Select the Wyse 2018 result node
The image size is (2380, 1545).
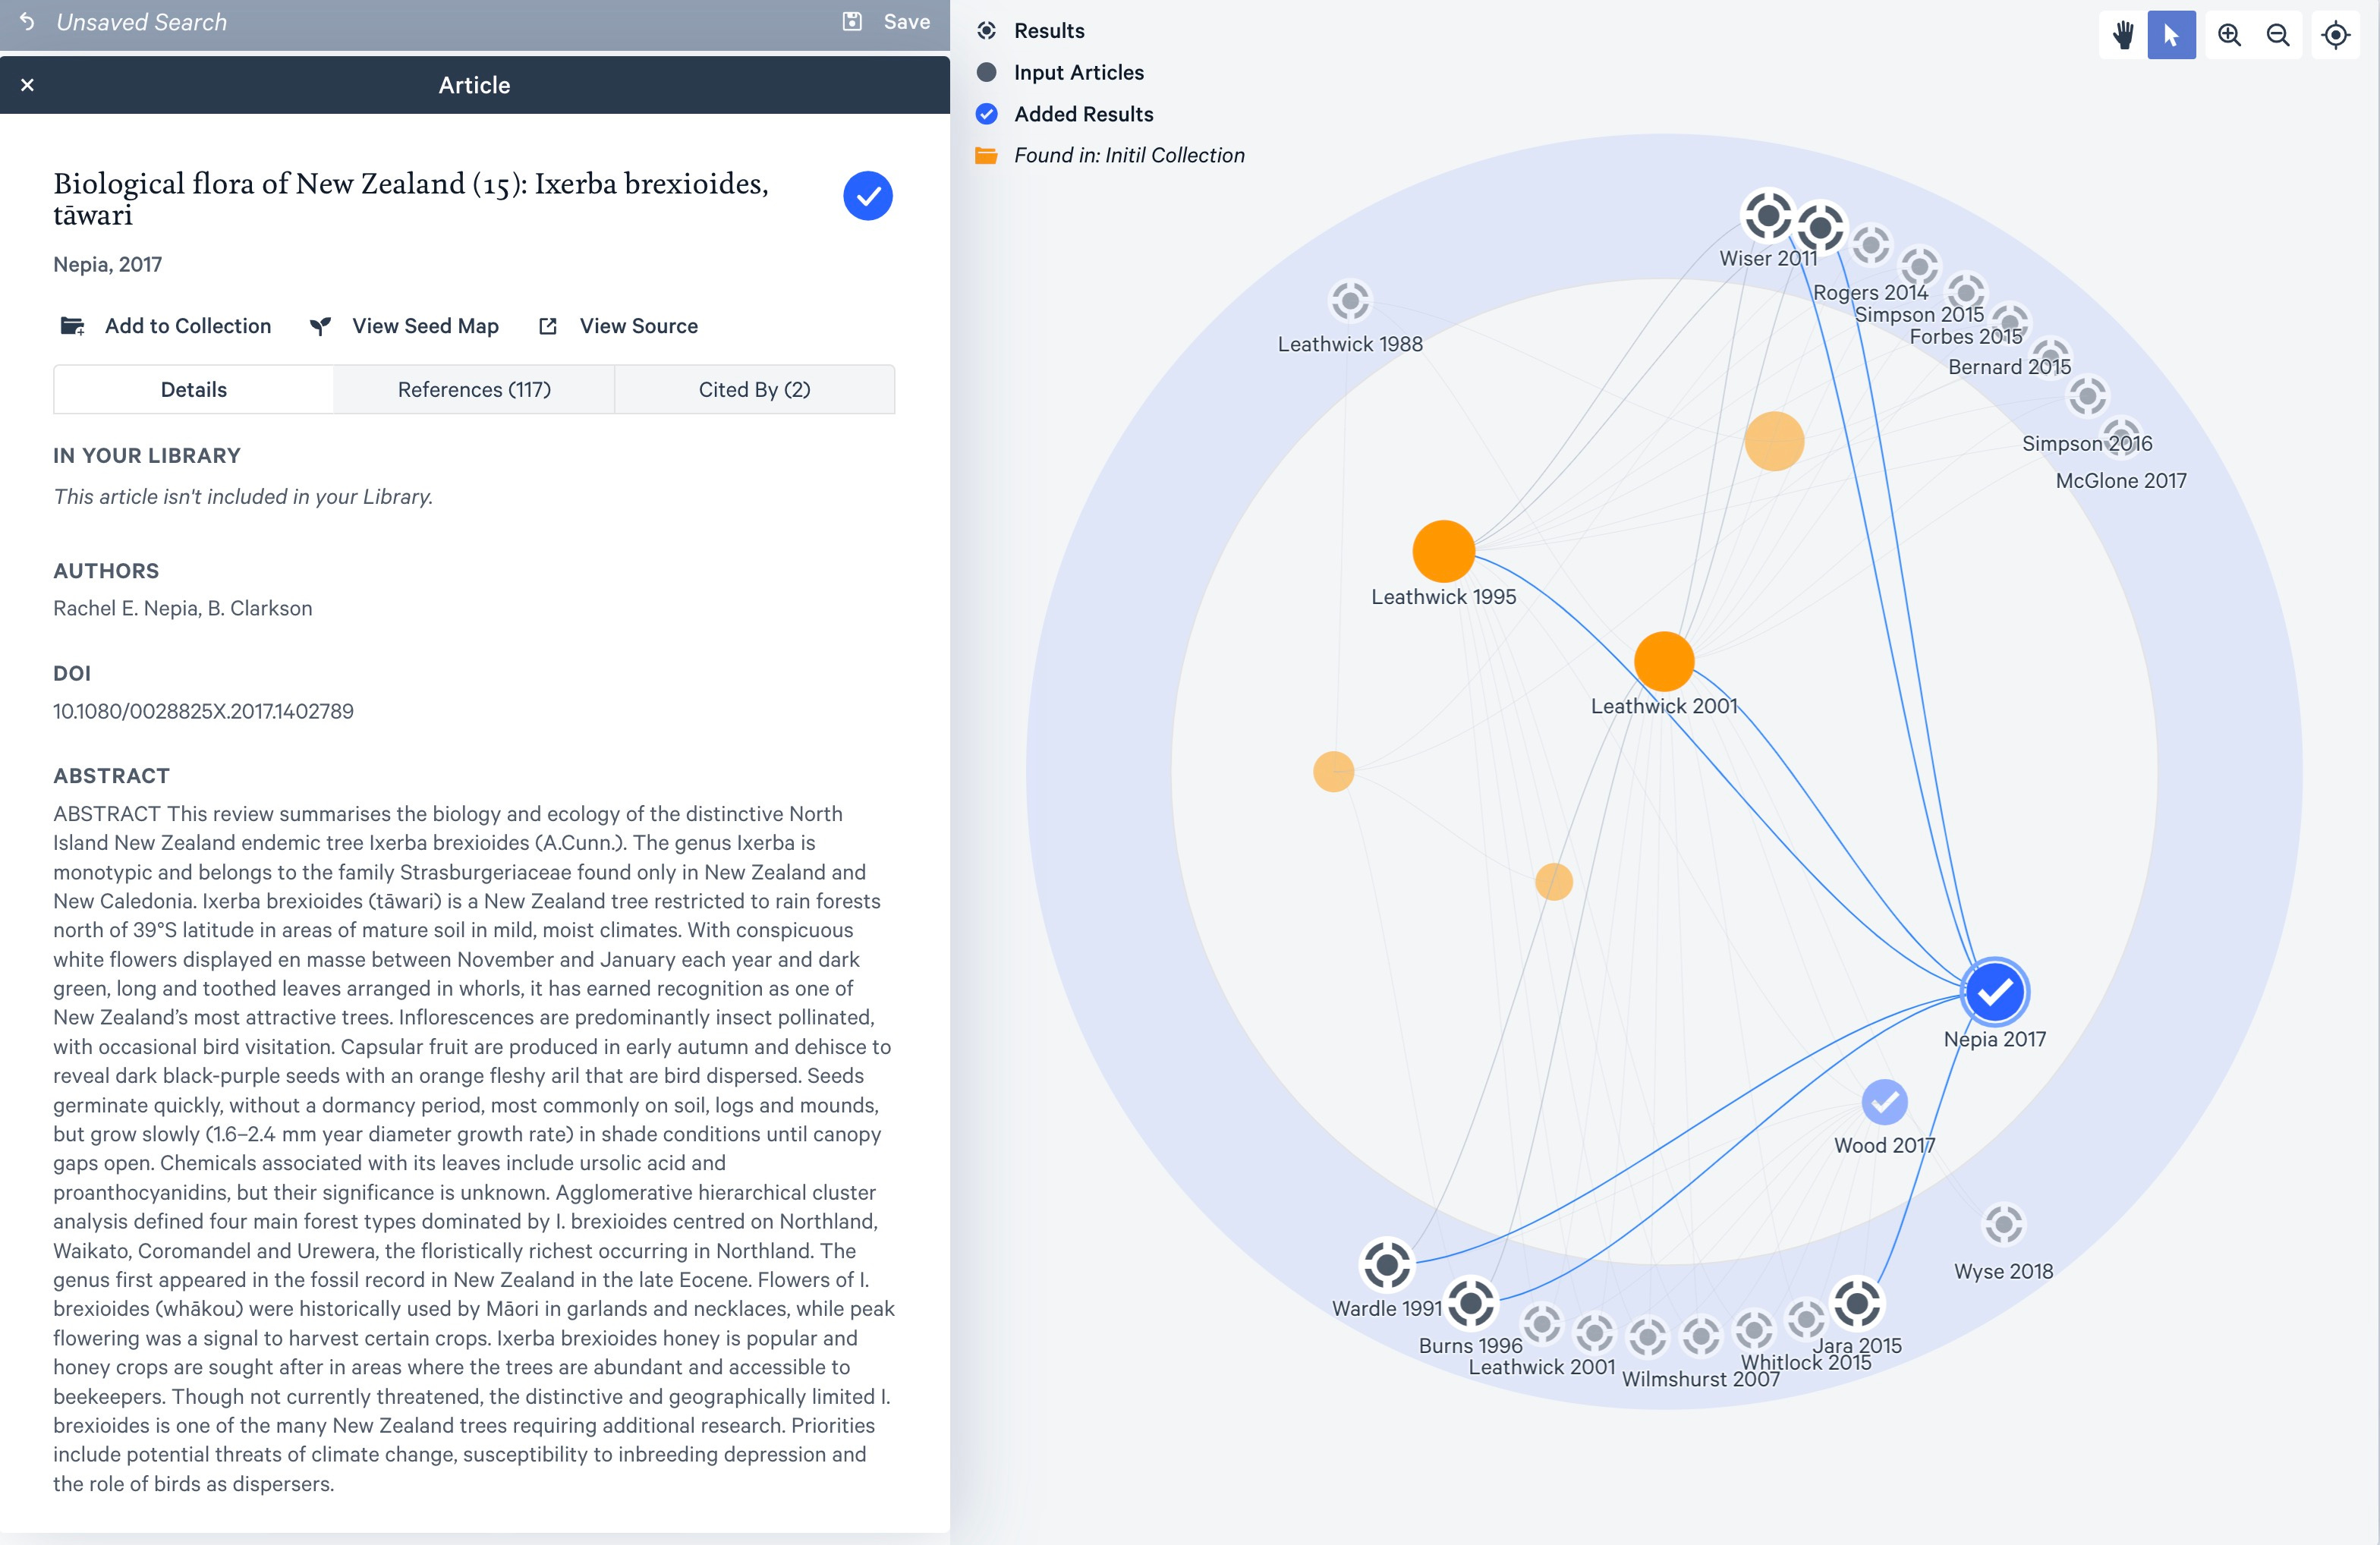click(x=2003, y=1224)
